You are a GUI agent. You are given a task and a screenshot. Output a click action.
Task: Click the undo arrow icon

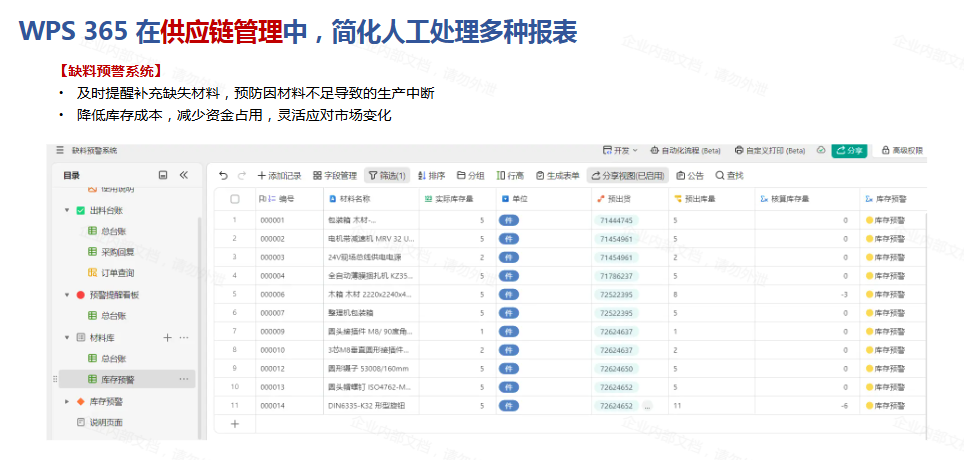(x=223, y=176)
